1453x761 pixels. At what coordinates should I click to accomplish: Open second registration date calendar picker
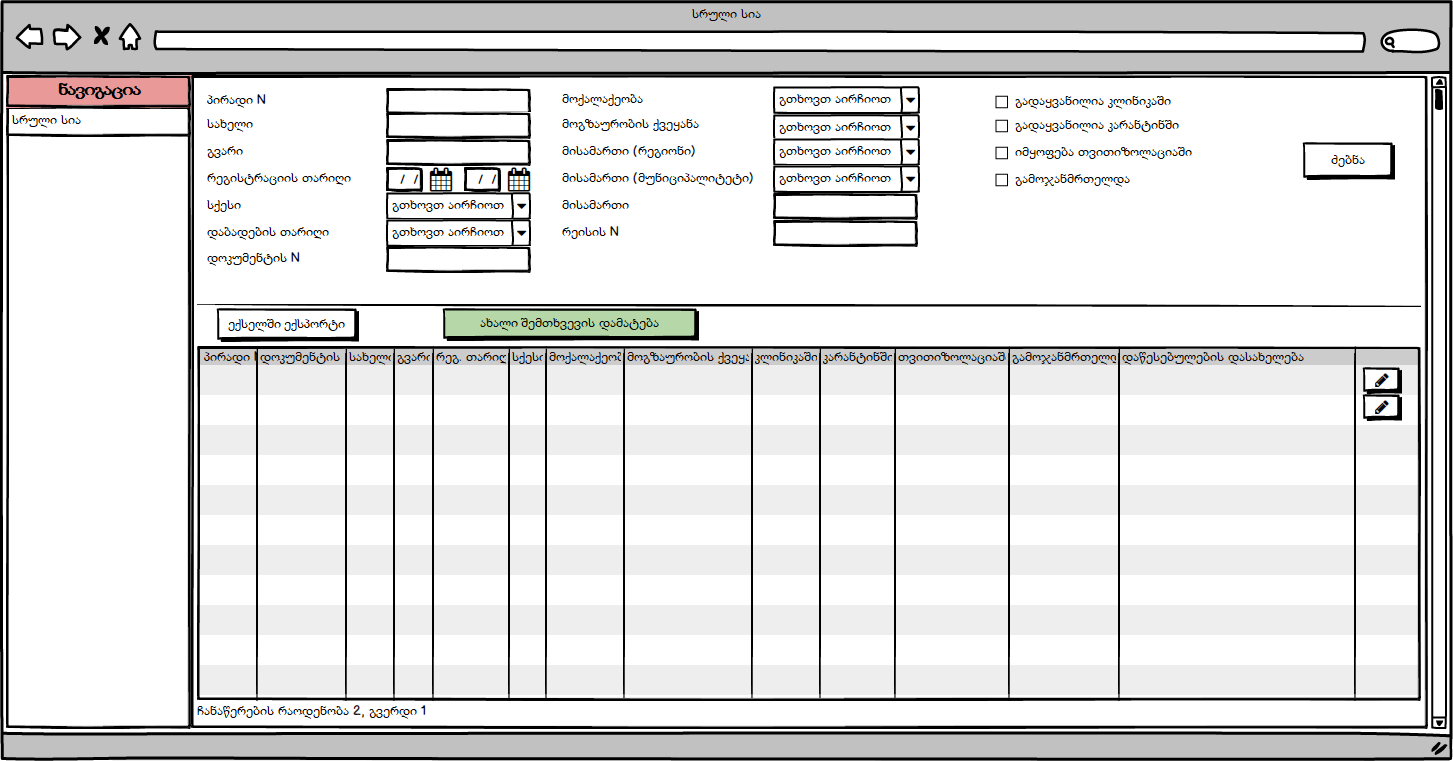click(519, 180)
